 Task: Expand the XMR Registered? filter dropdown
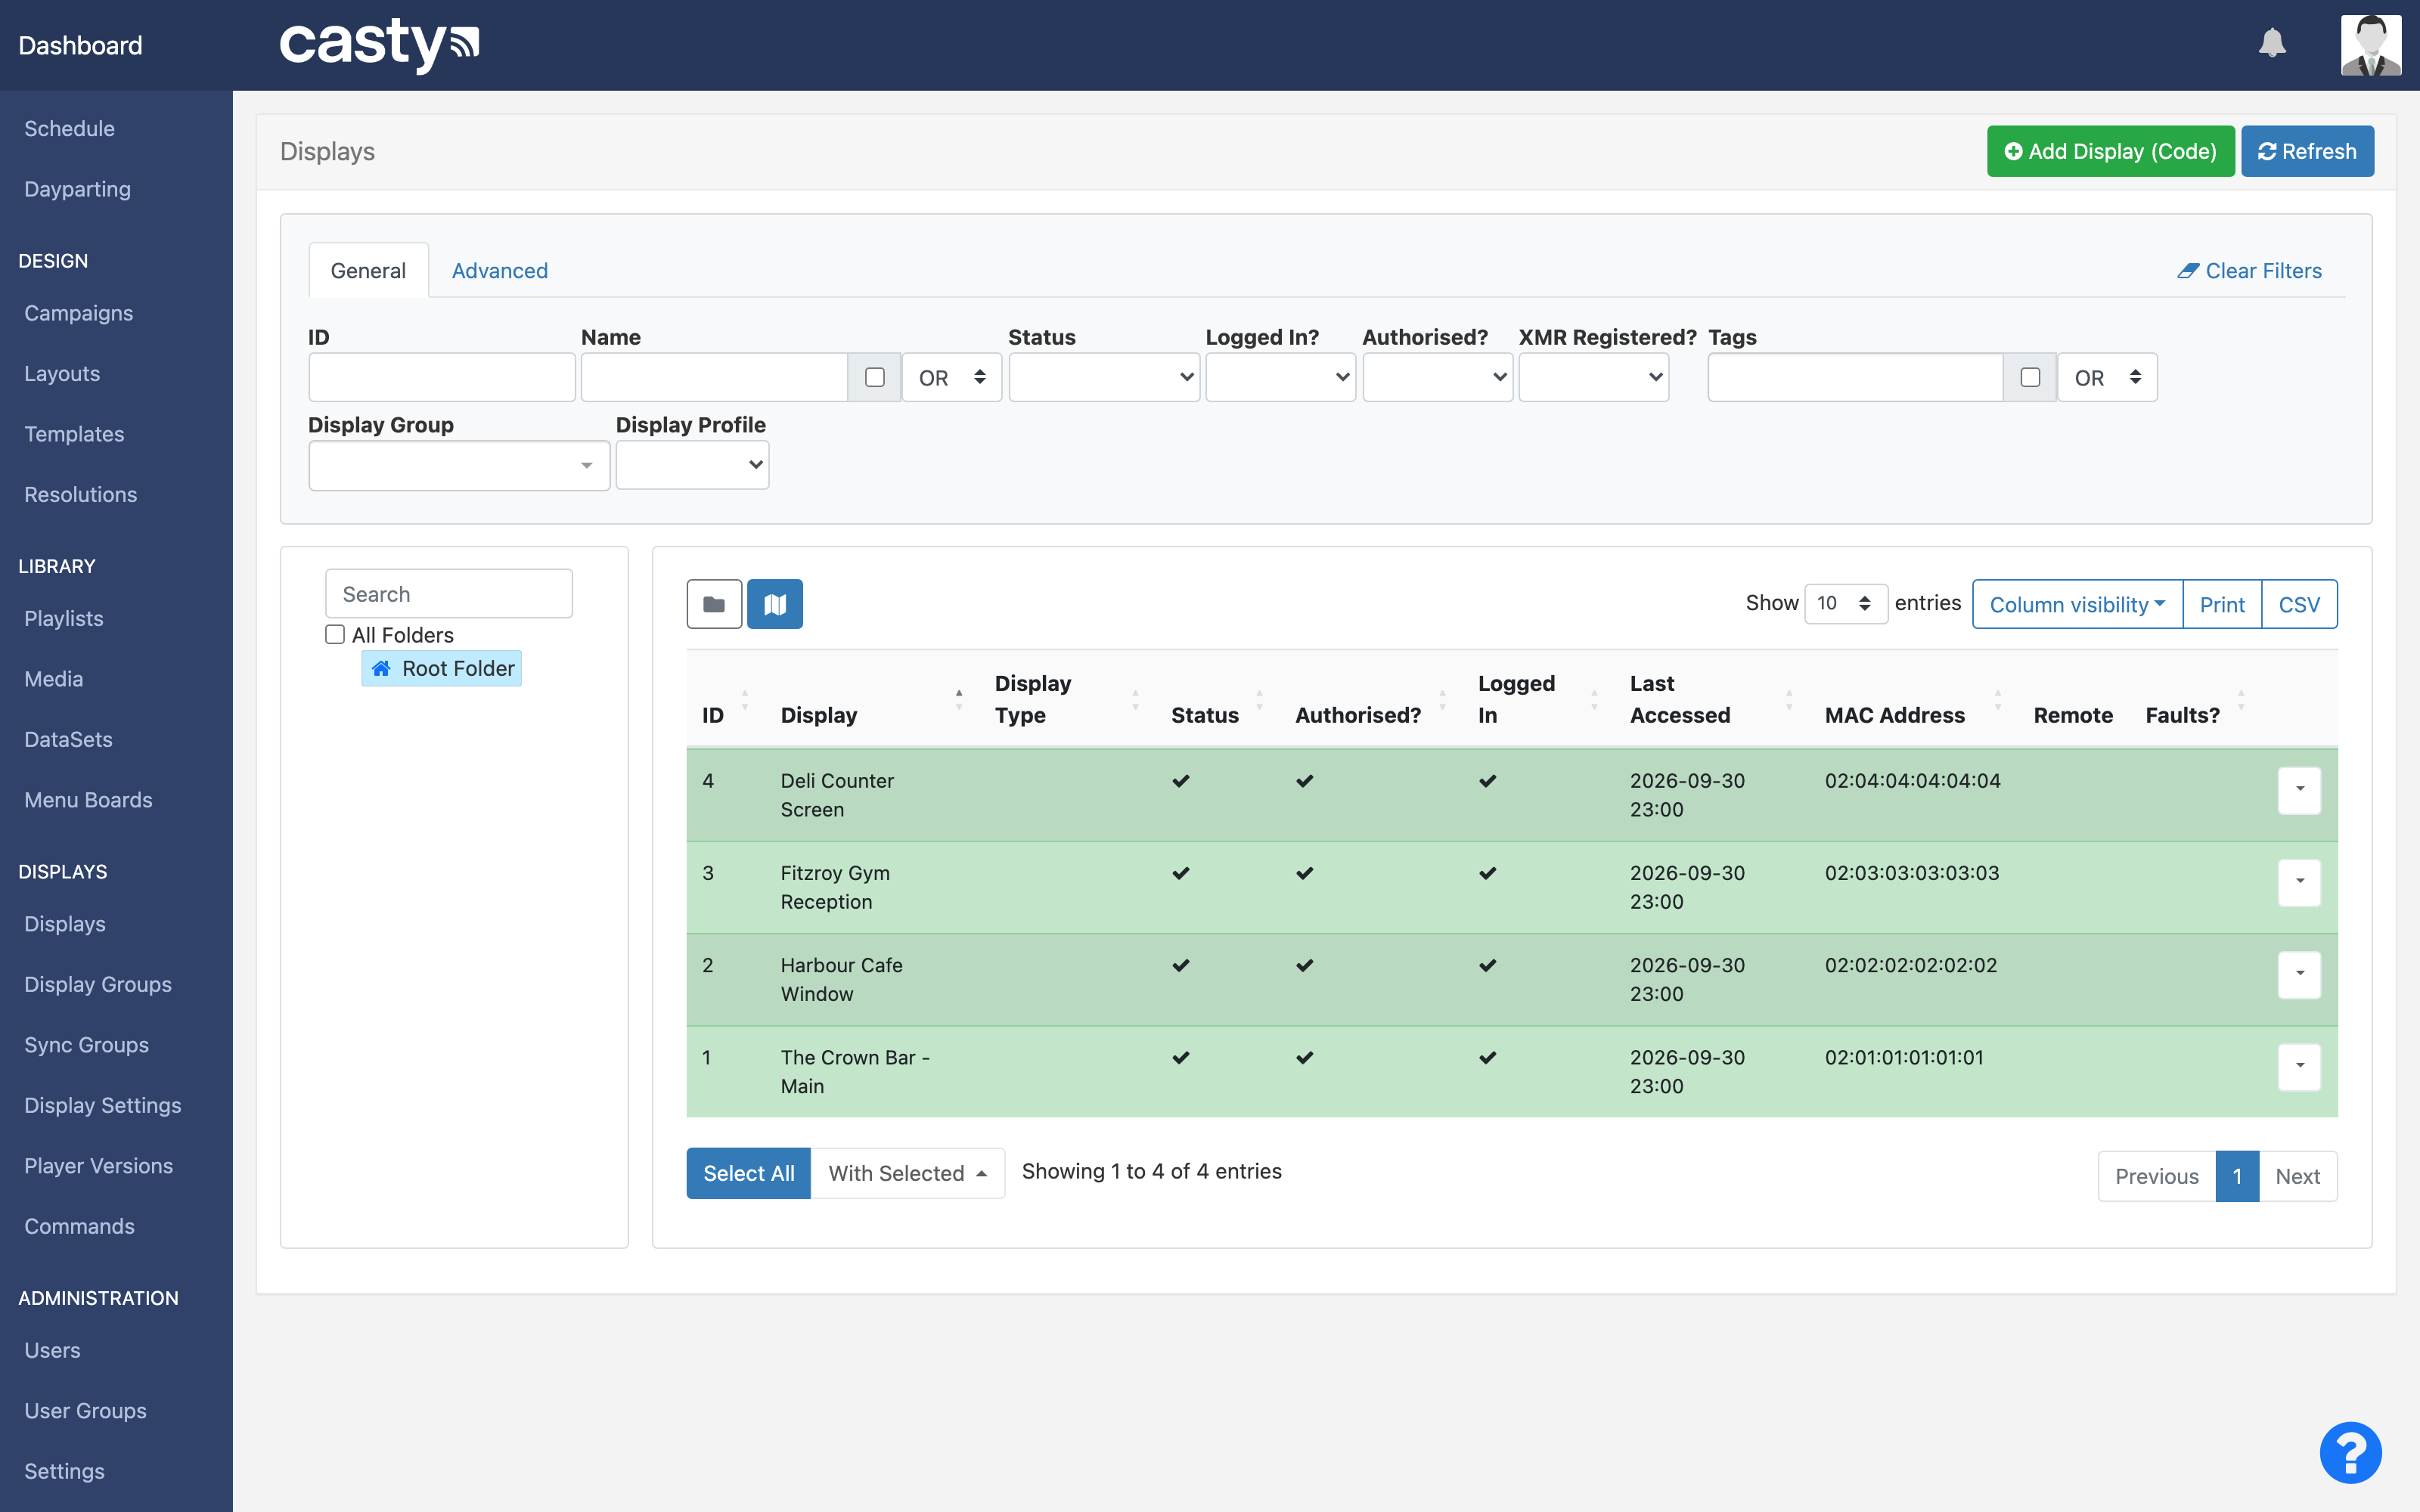[1594, 377]
